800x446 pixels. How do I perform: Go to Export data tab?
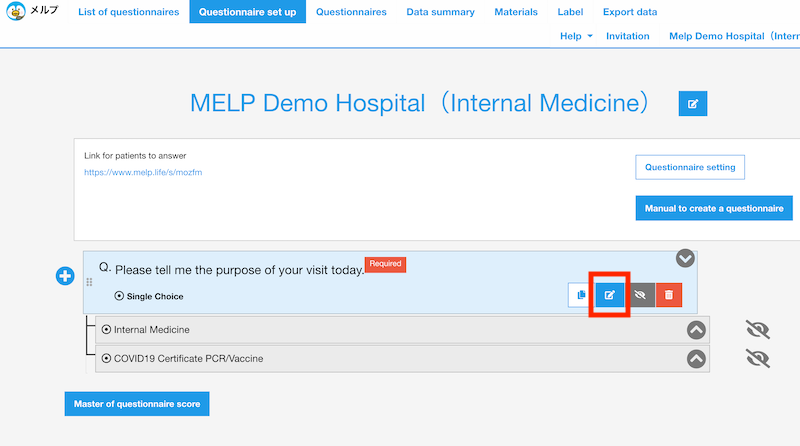coord(630,12)
